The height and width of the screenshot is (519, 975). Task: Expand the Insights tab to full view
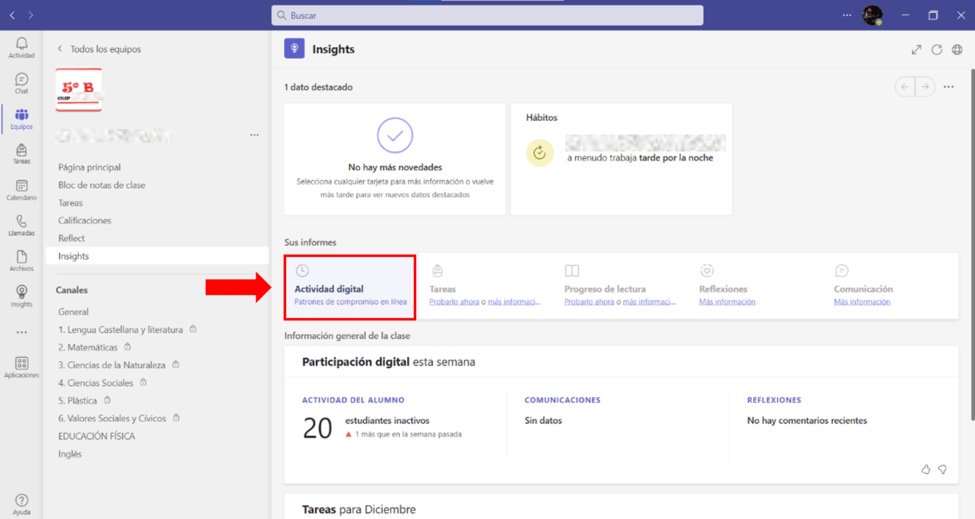click(x=916, y=50)
